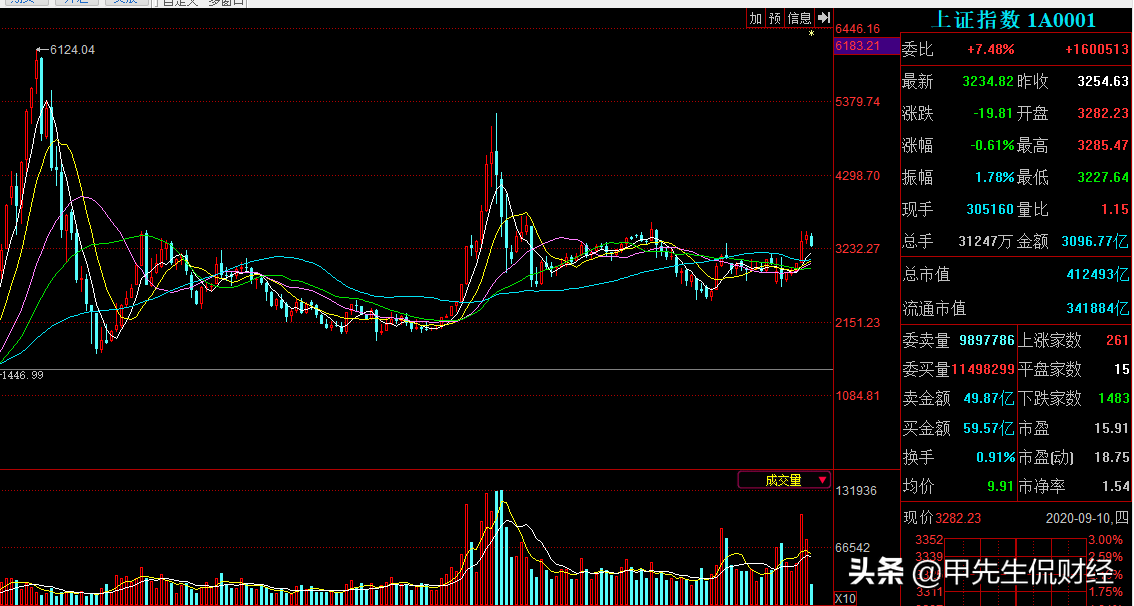This screenshot has height=606, width=1134.
Task: Open the 预 alert icon in chart toolbar
Action: point(777,17)
